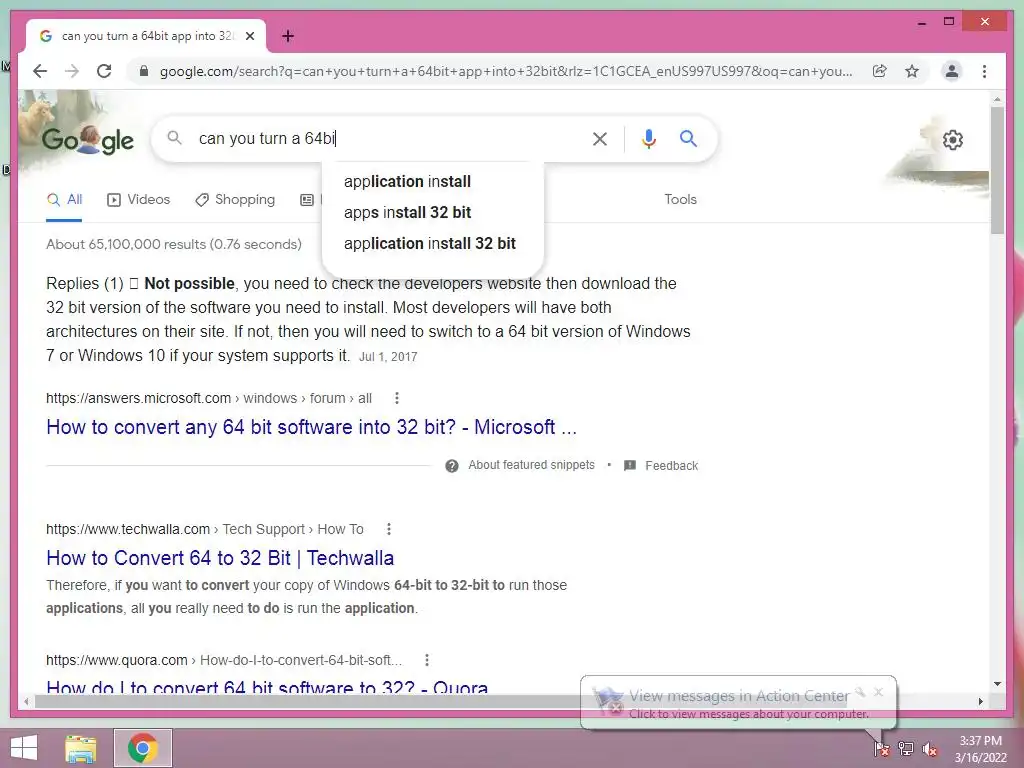The image size is (1024, 768).
Task: Click the https://www.techwalla.com breadcrumb
Action: click(128, 529)
